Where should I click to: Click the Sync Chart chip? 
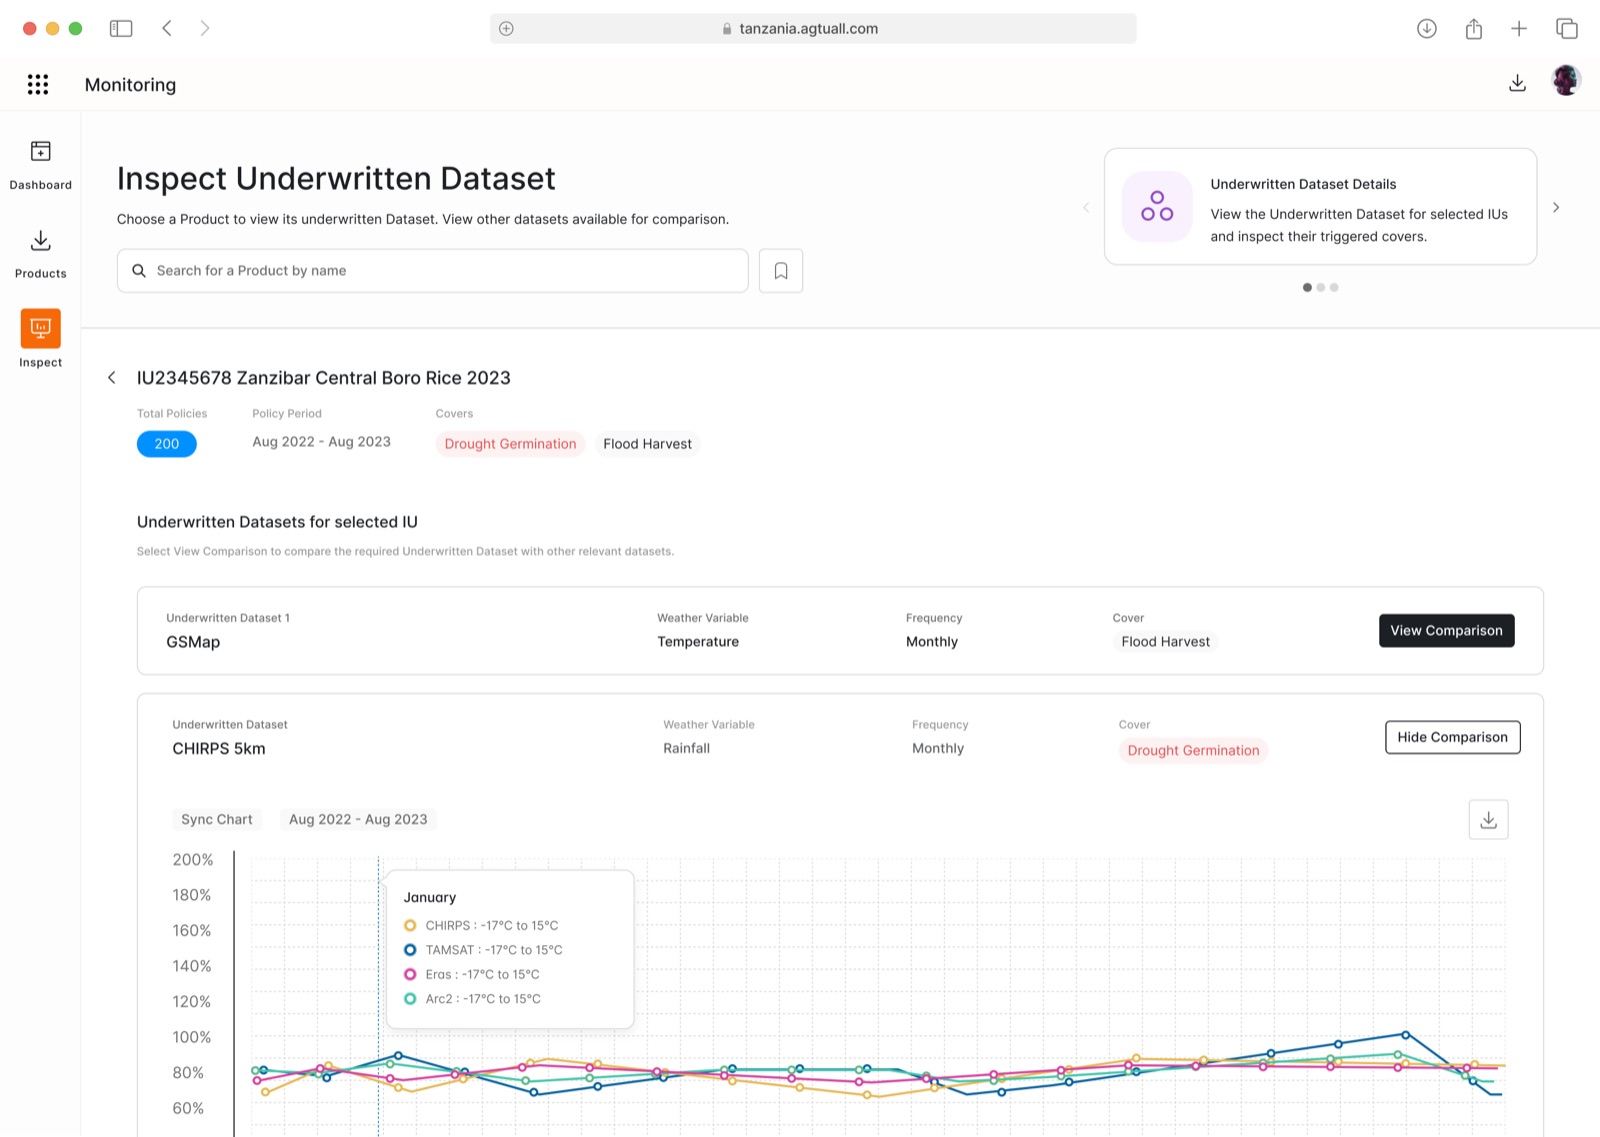click(x=217, y=820)
